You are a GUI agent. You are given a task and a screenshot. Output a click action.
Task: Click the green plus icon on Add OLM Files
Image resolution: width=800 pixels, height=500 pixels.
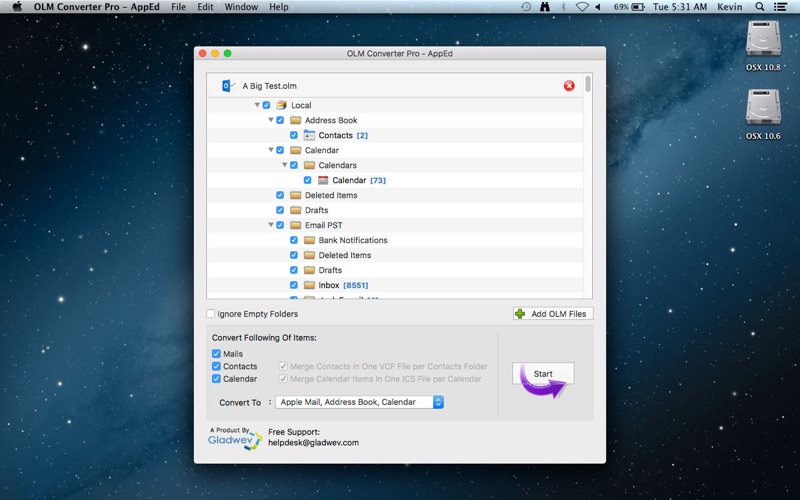[520, 314]
